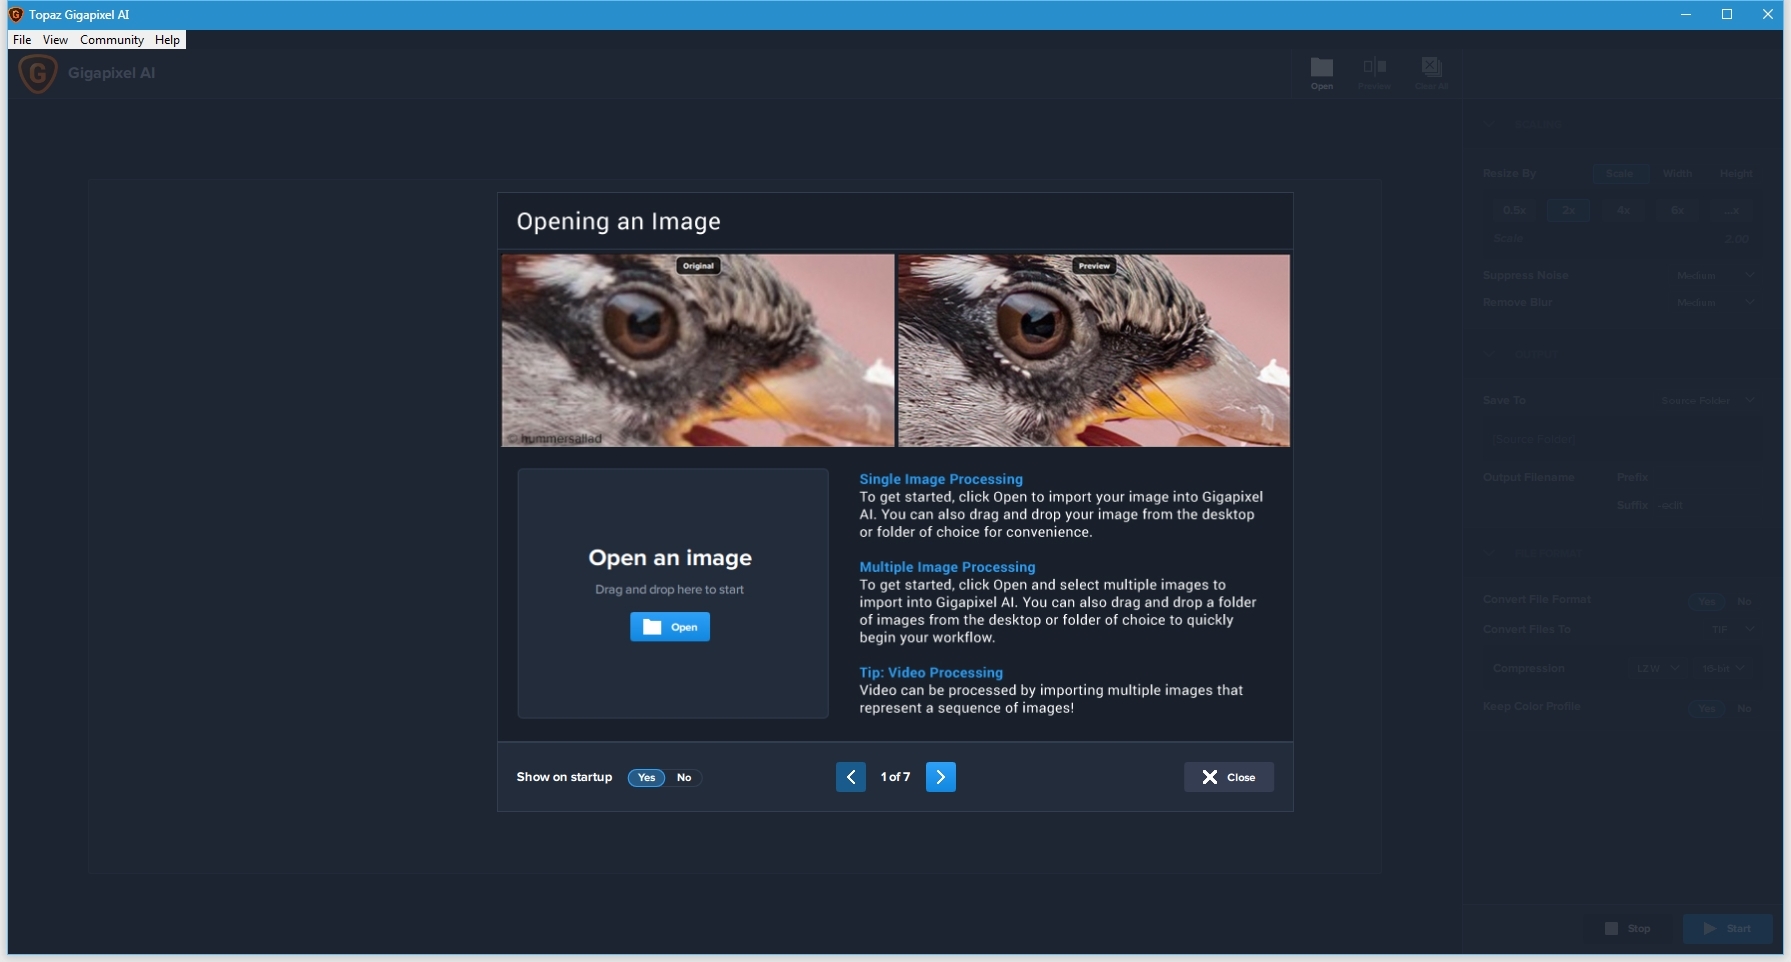Open the Suppress Noise dropdown
The width and height of the screenshot is (1791, 962).
click(x=1715, y=275)
